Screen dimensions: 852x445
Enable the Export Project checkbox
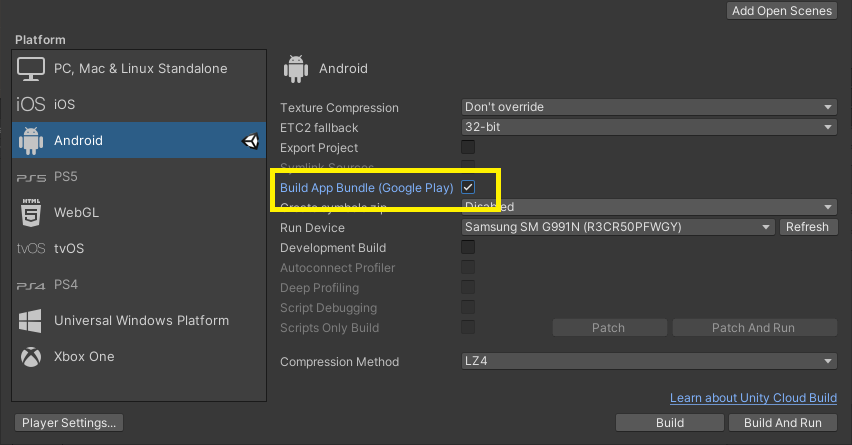point(468,147)
